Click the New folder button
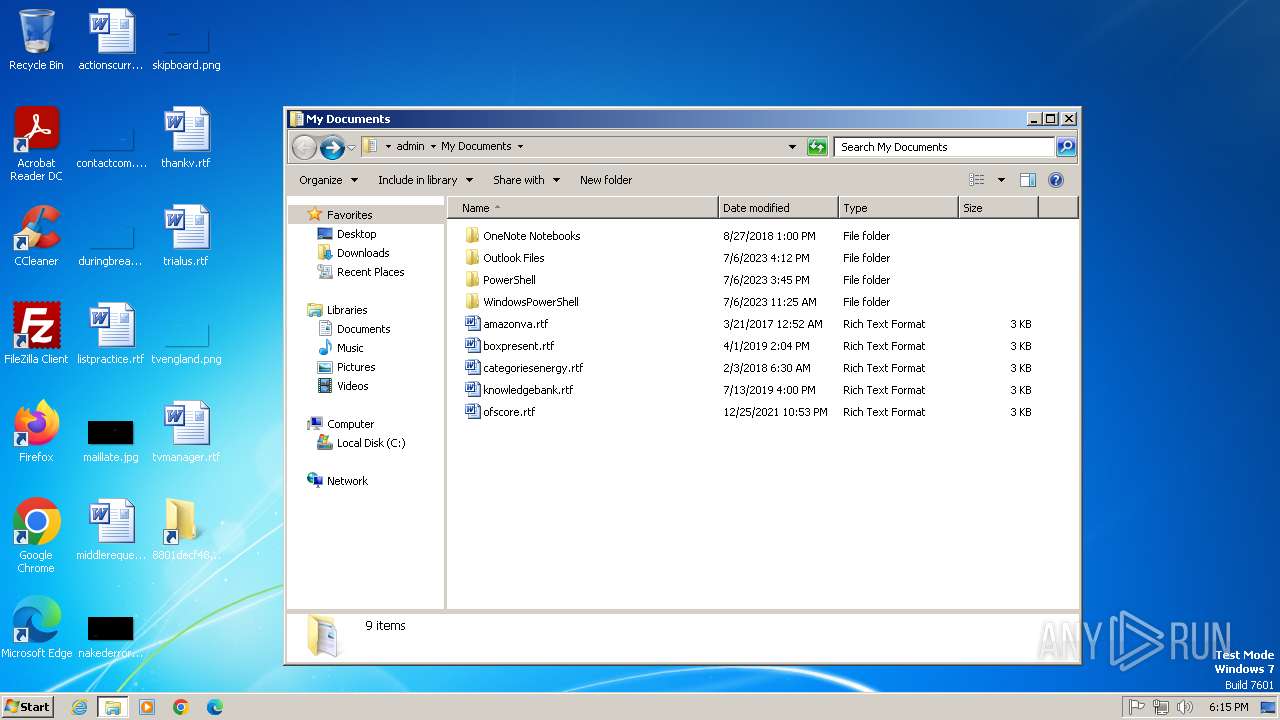The image size is (1280, 720). point(606,180)
